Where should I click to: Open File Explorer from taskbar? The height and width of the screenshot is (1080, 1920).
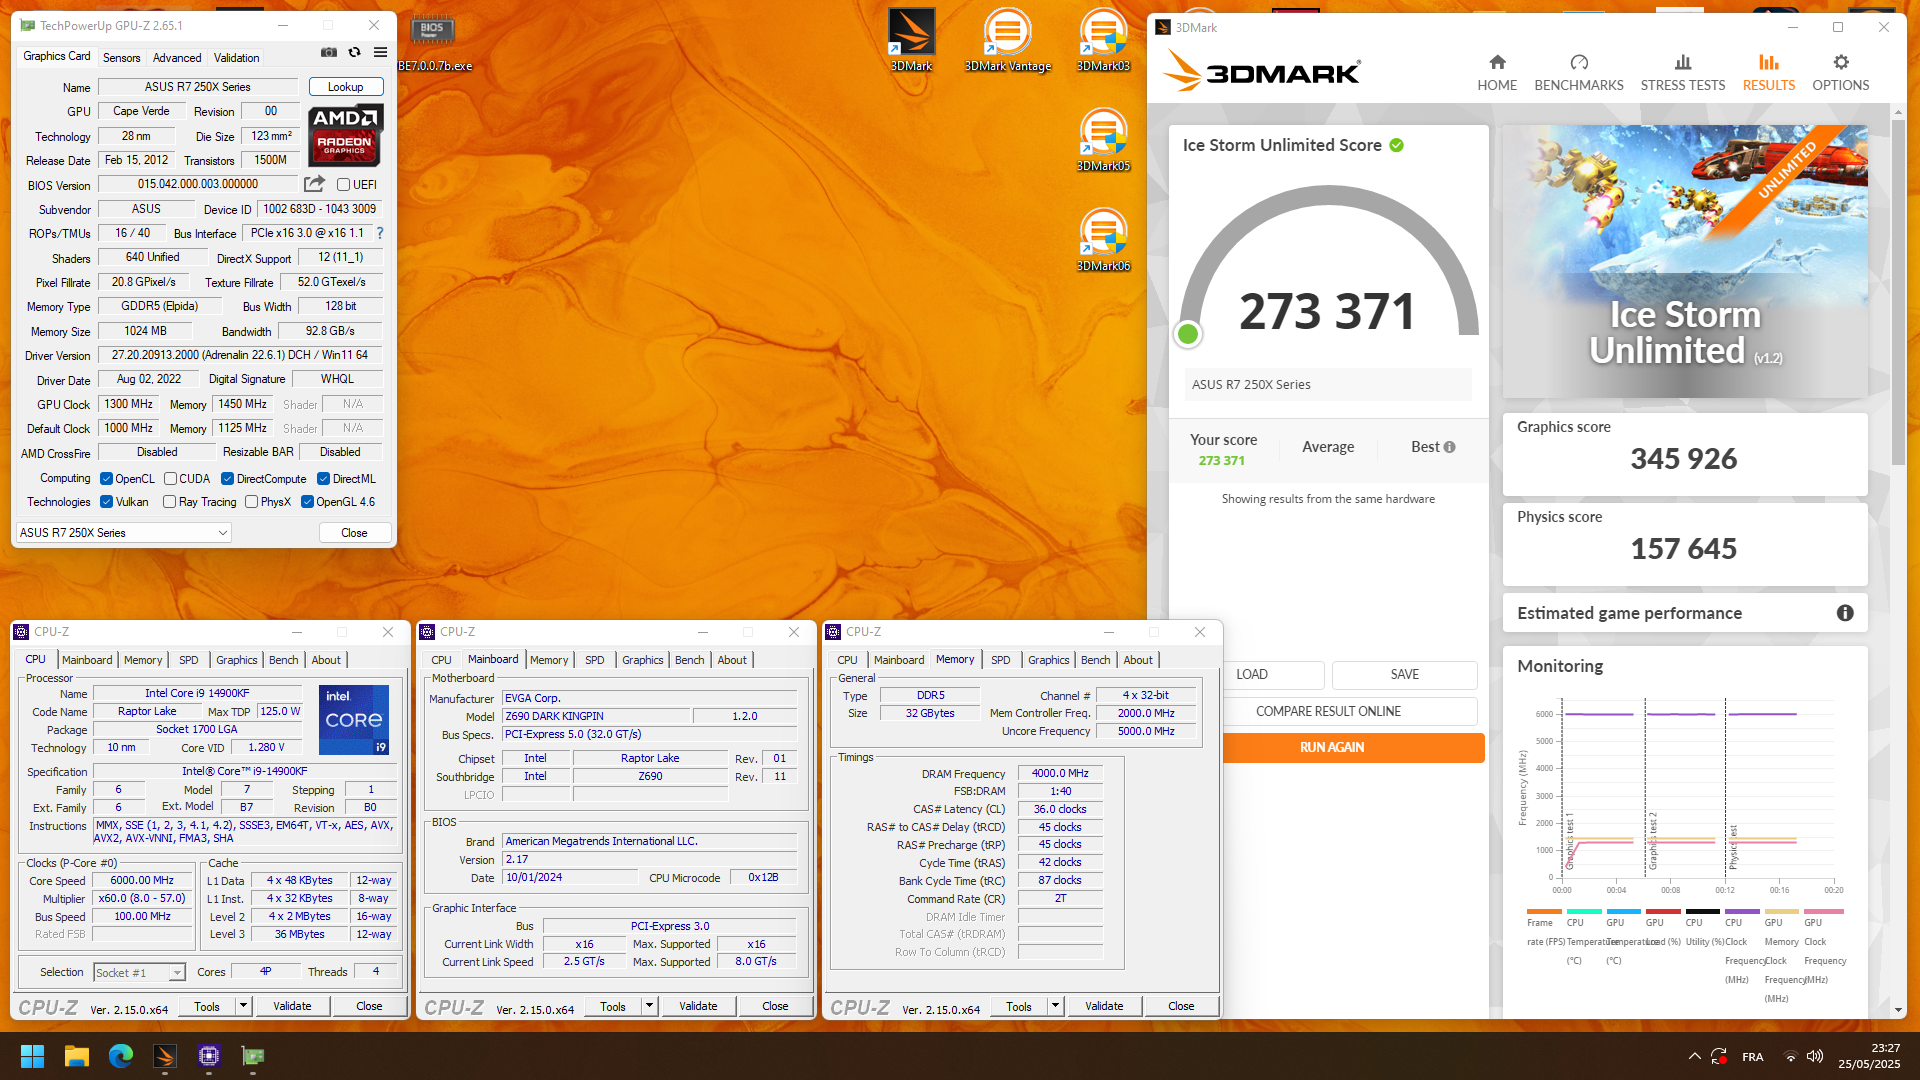[77, 1056]
